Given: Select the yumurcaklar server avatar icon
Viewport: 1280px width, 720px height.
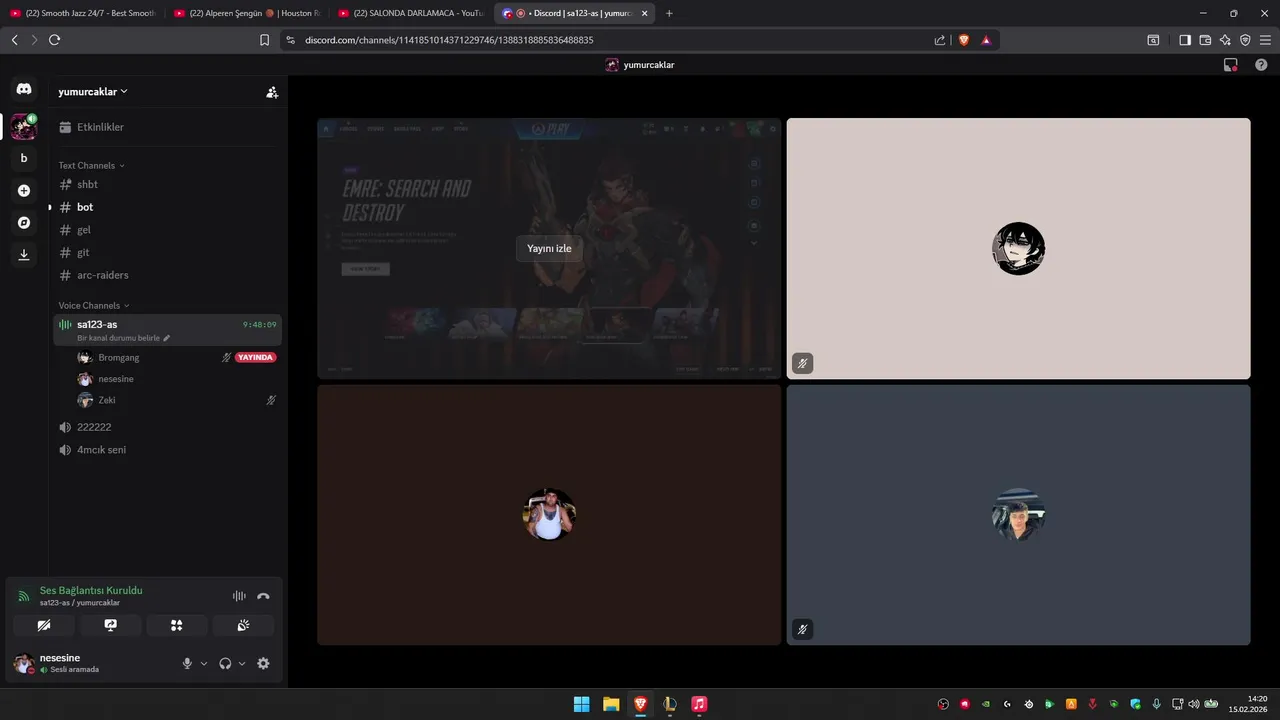Looking at the screenshot, I should click(24, 127).
